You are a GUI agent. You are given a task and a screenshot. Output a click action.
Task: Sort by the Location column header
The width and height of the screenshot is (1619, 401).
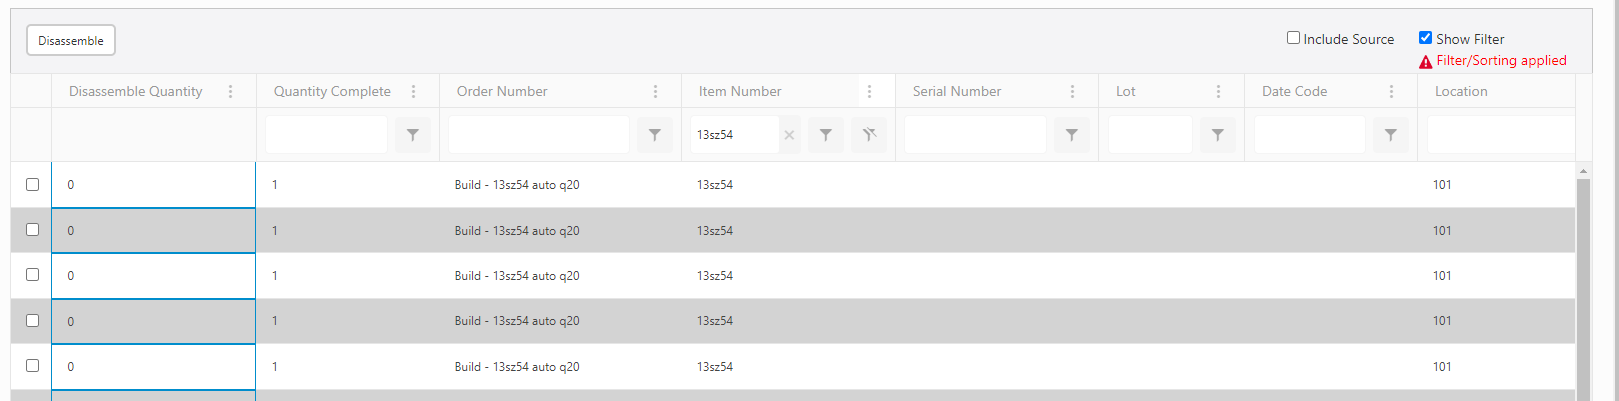pyautogui.click(x=1461, y=91)
